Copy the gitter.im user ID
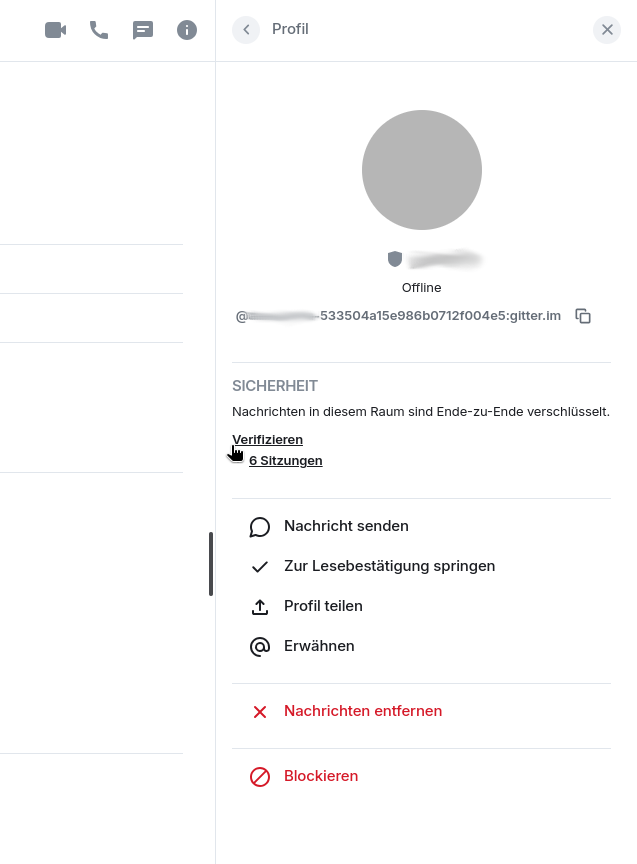Viewport: 637px width, 864px height. coord(583,316)
